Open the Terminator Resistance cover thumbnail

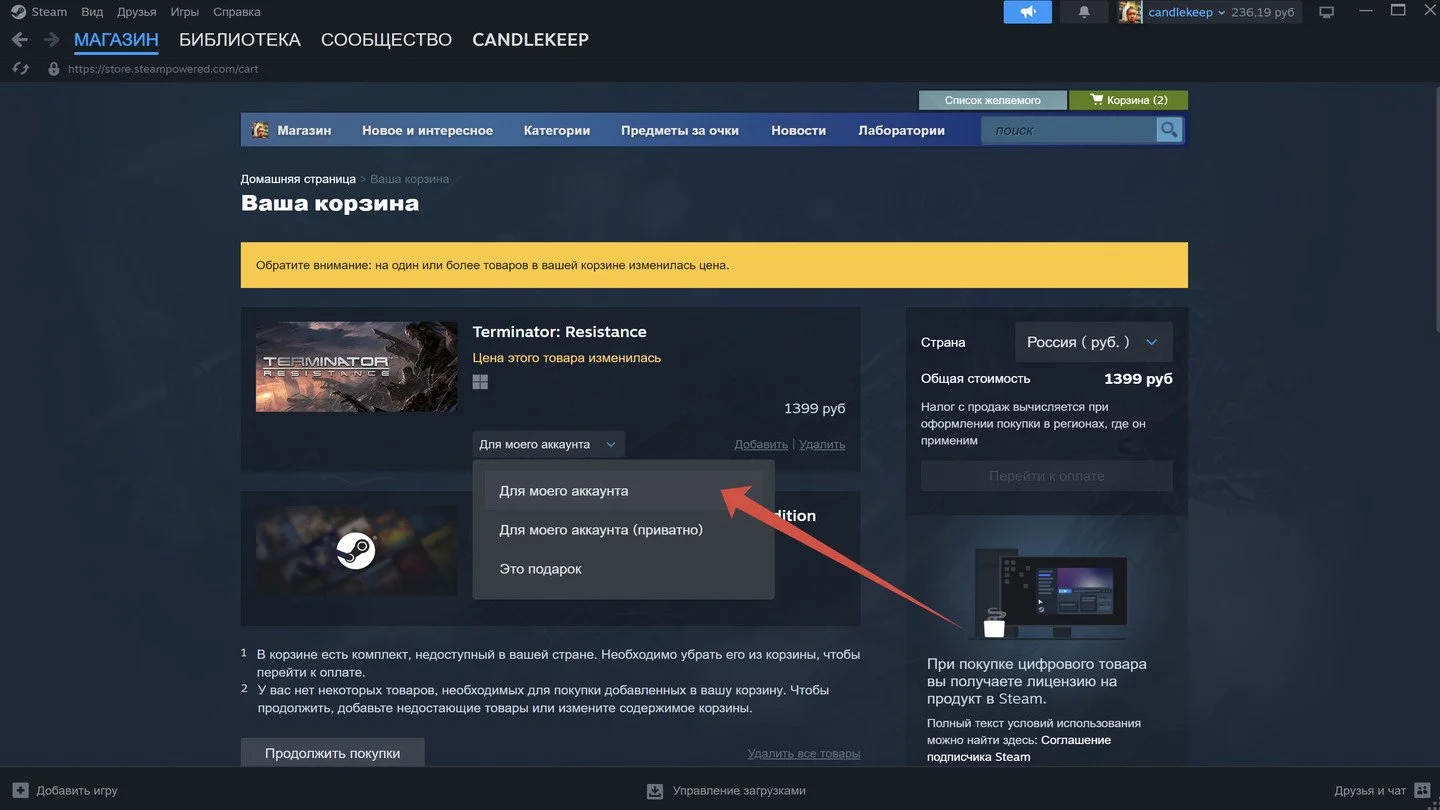point(356,367)
